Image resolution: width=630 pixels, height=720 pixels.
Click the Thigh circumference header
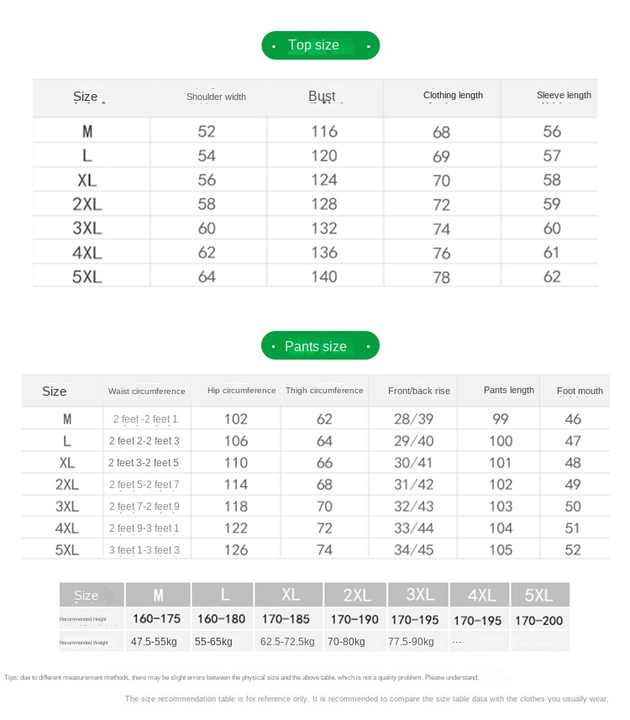(324, 390)
